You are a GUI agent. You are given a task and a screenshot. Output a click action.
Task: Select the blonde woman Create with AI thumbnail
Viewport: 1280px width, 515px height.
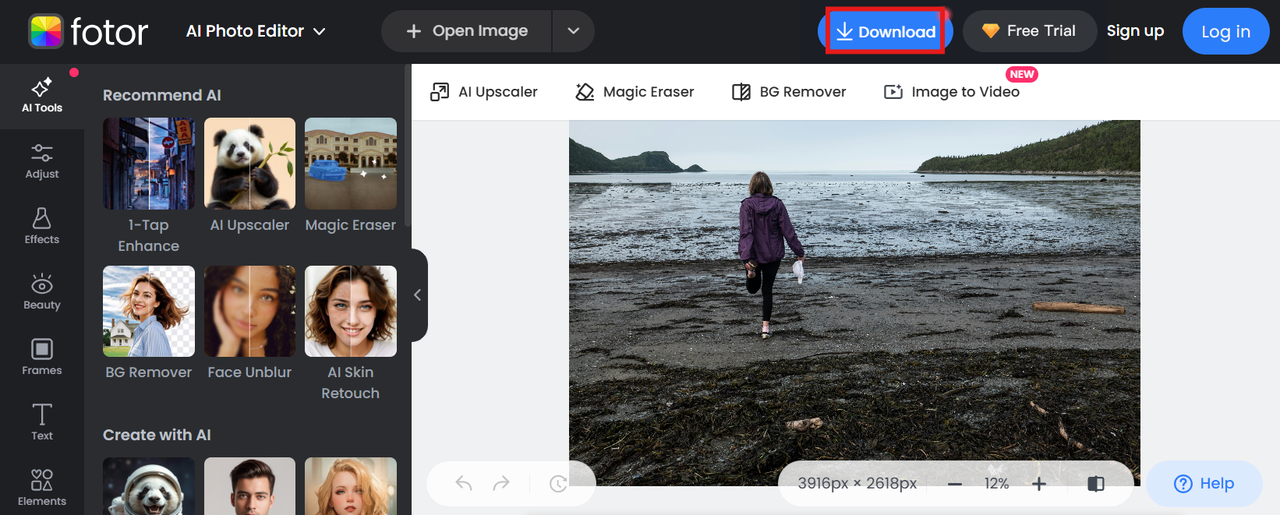click(351, 486)
